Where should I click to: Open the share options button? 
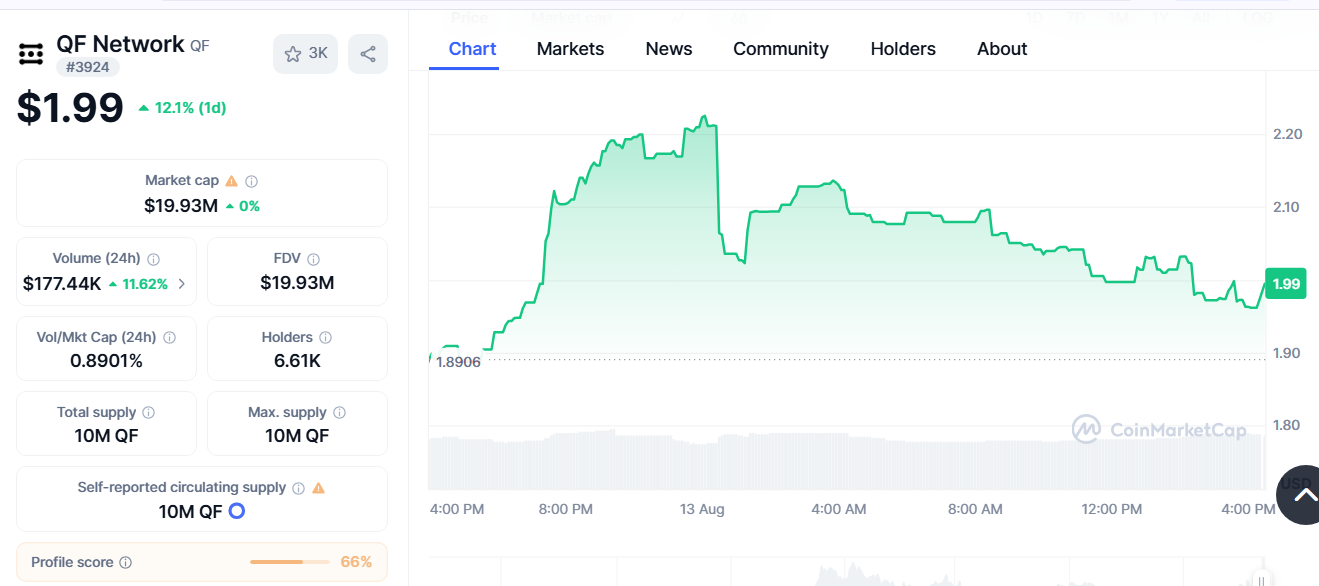tap(368, 54)
